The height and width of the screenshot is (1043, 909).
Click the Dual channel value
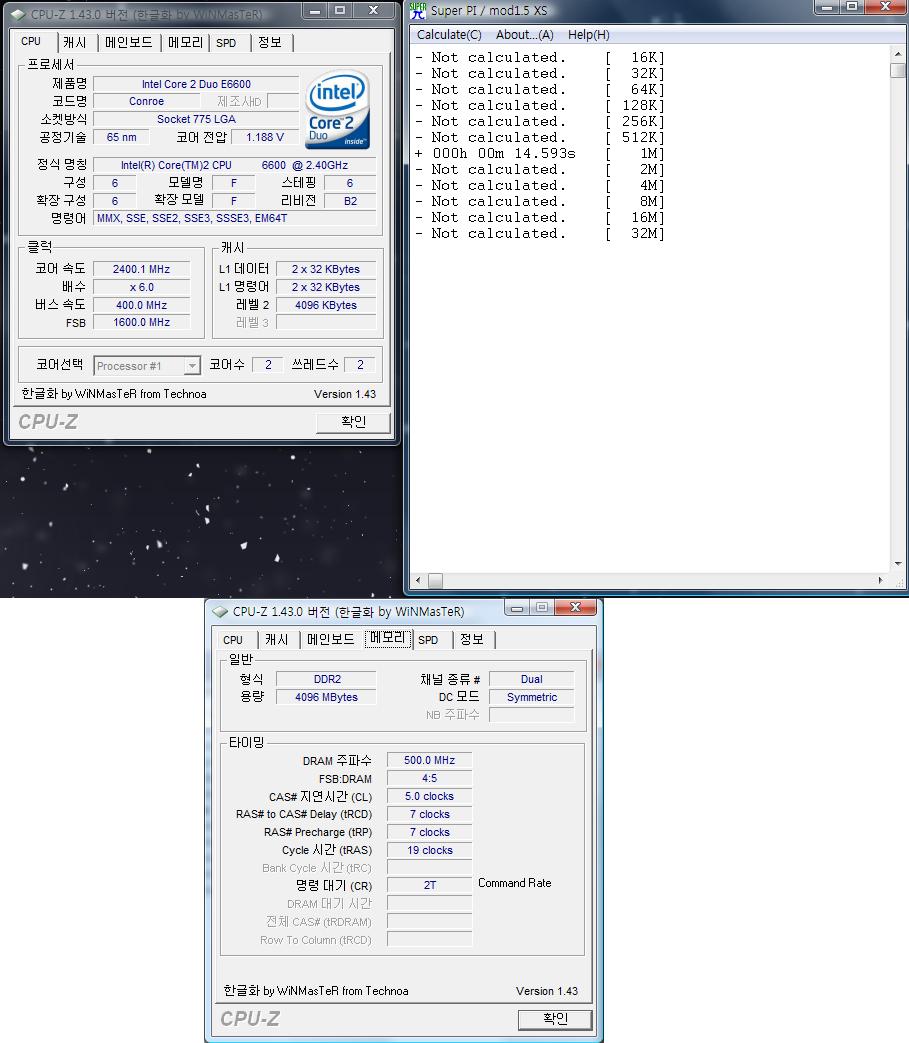click(531, 679)
